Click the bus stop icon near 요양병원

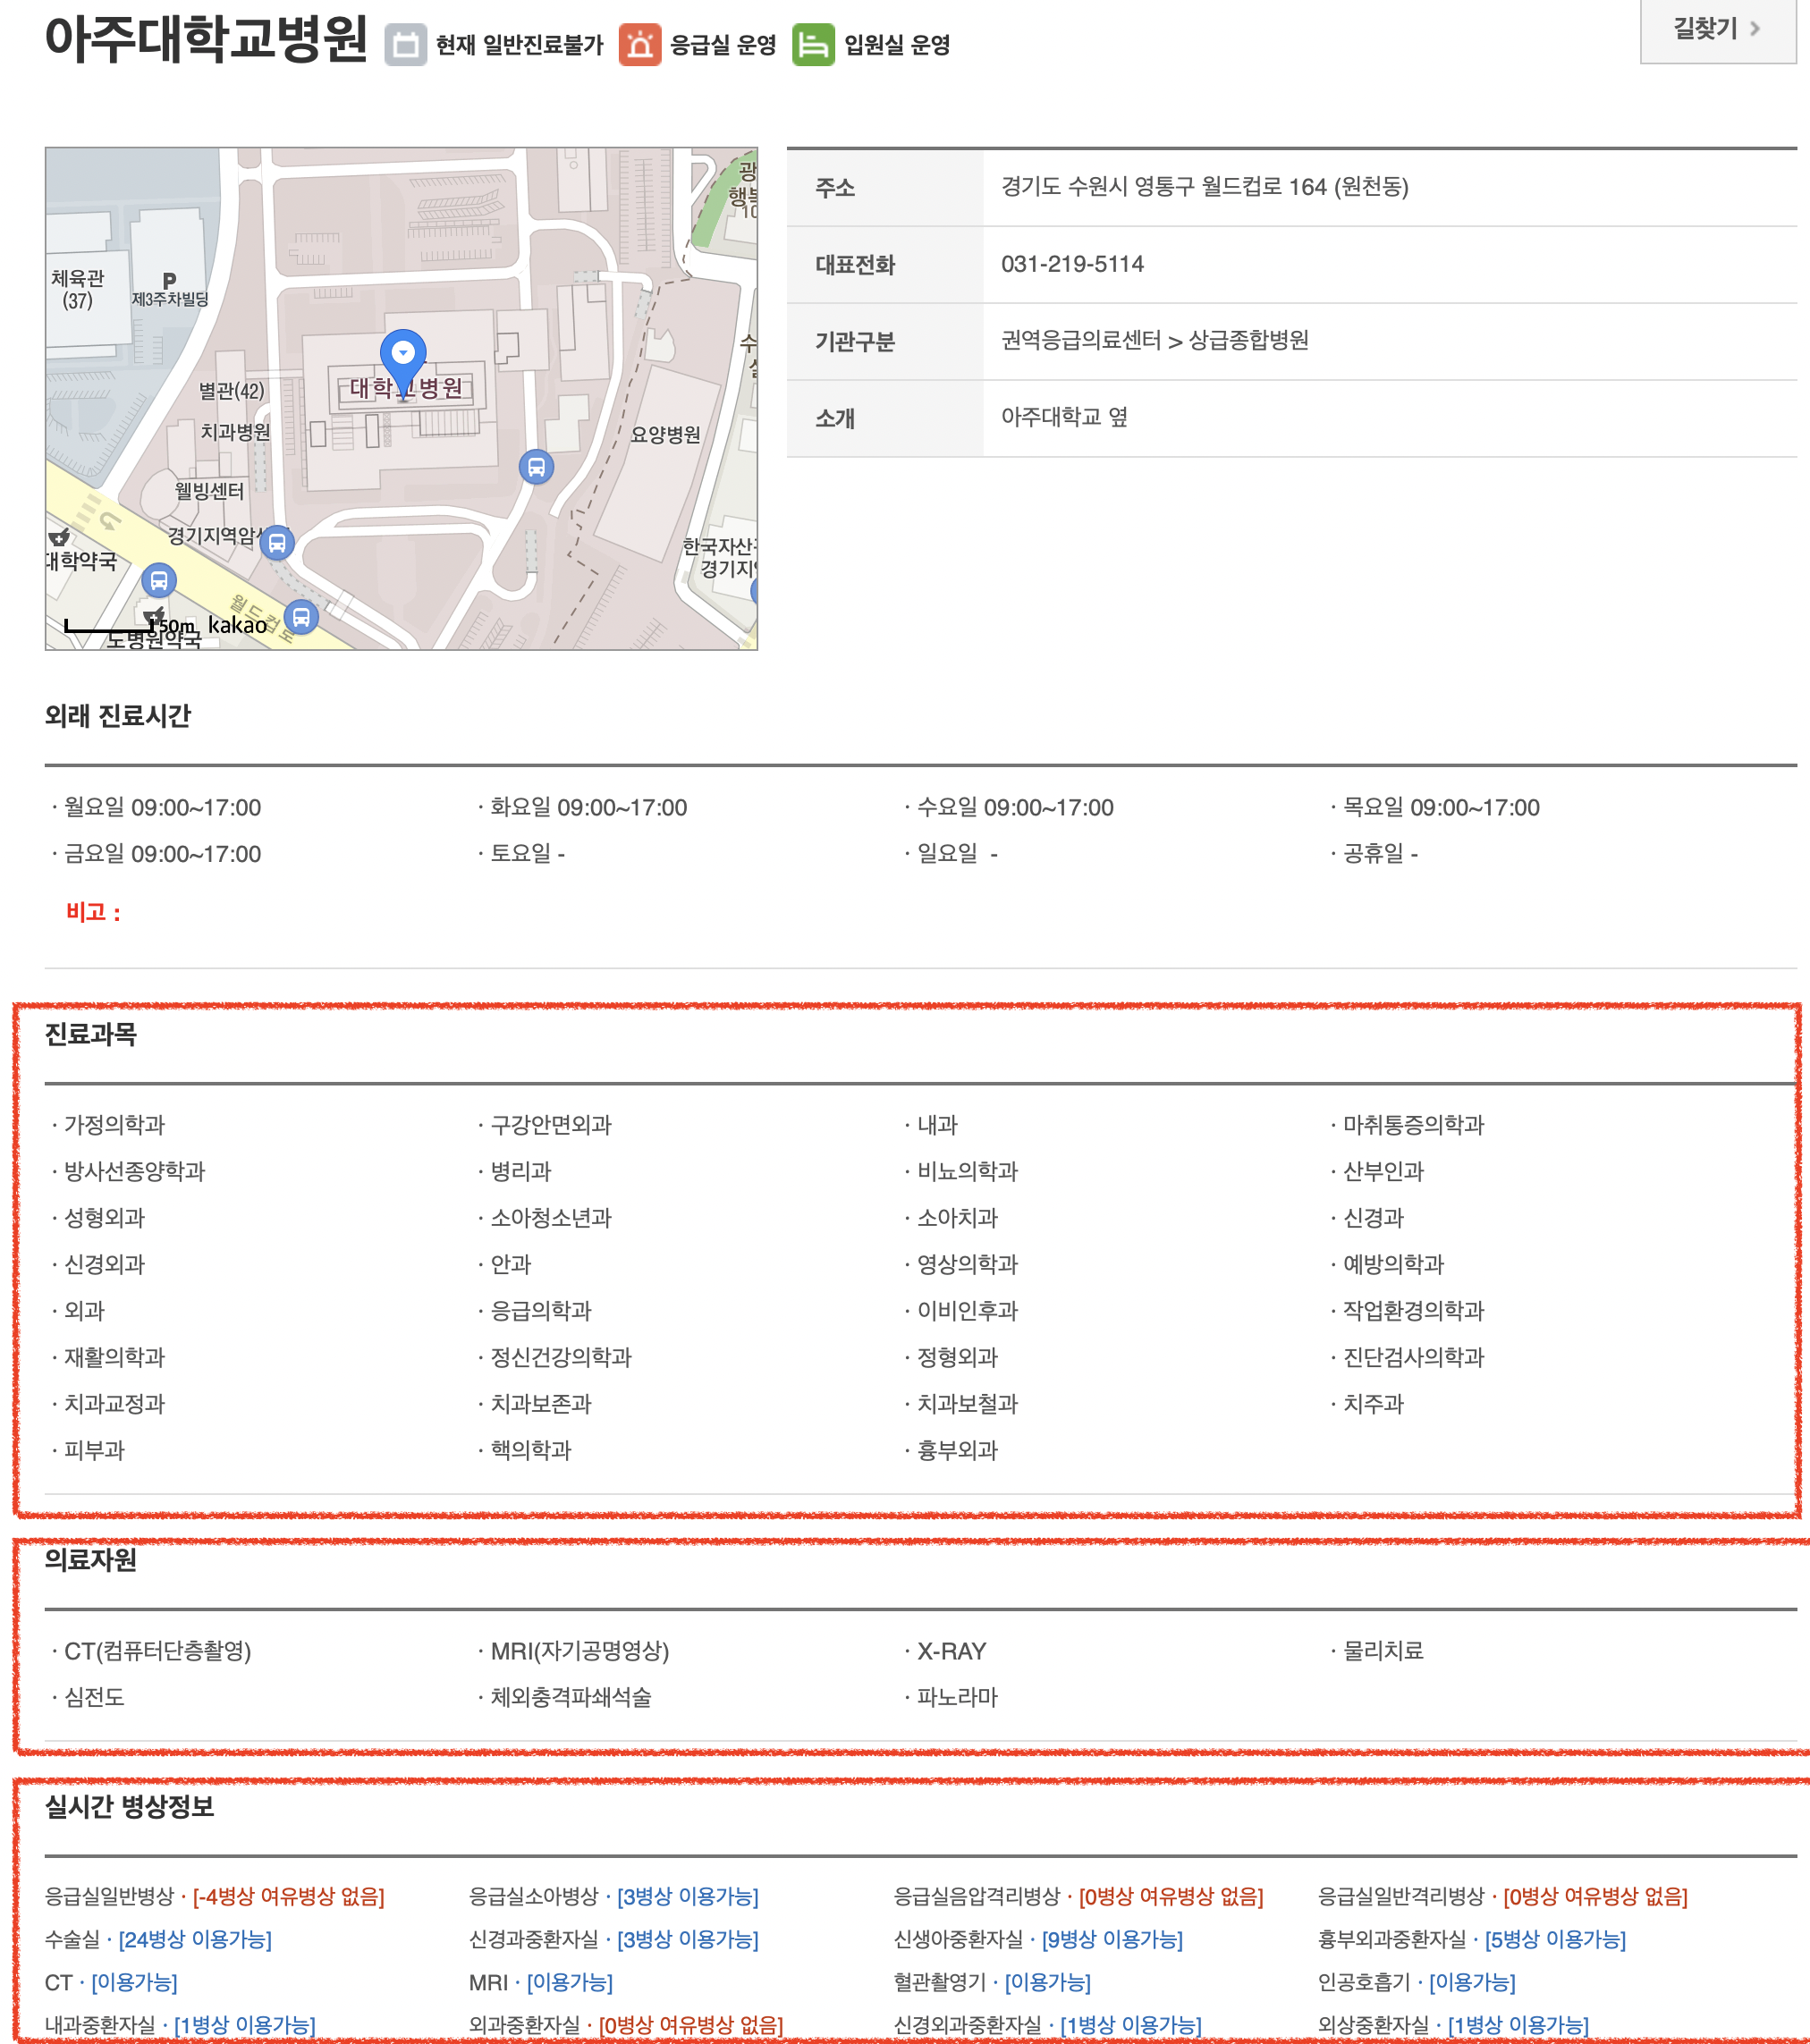[x=536, y=467]
